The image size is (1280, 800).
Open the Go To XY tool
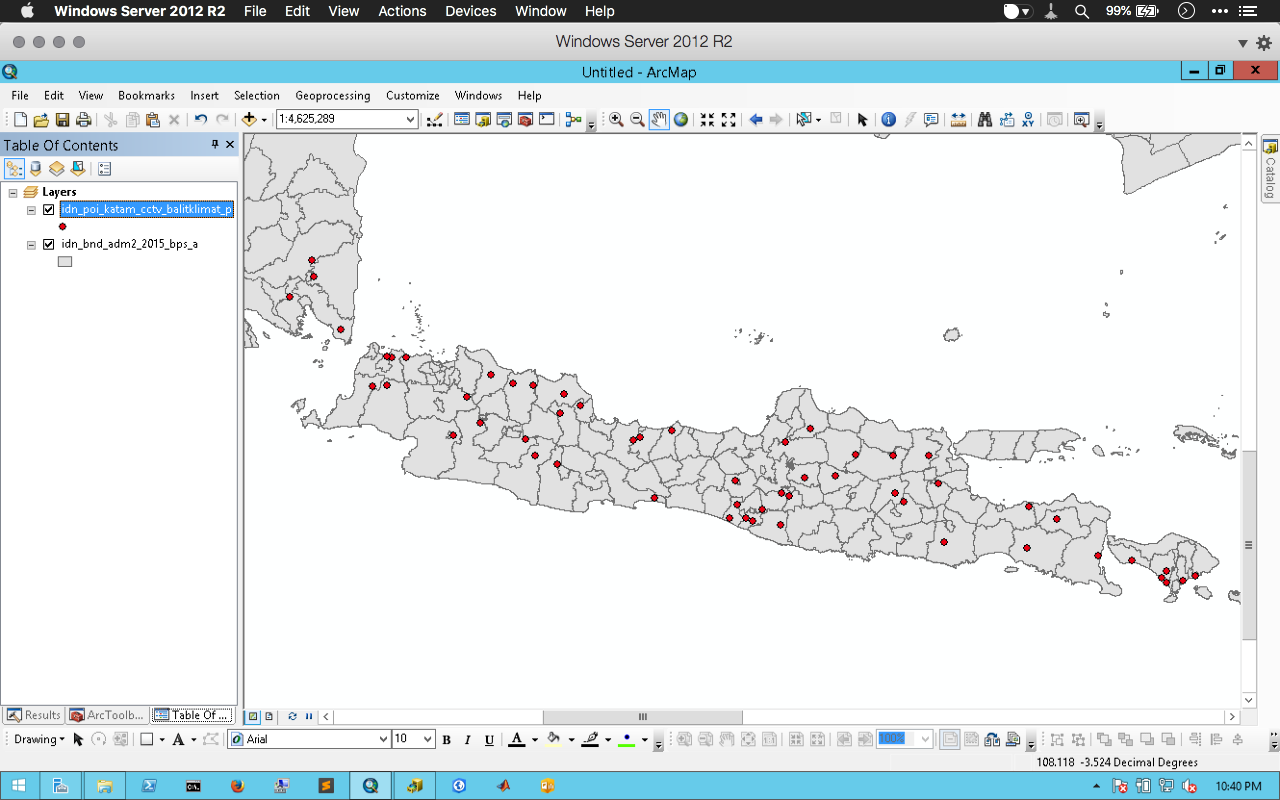tap(1028, 120)
